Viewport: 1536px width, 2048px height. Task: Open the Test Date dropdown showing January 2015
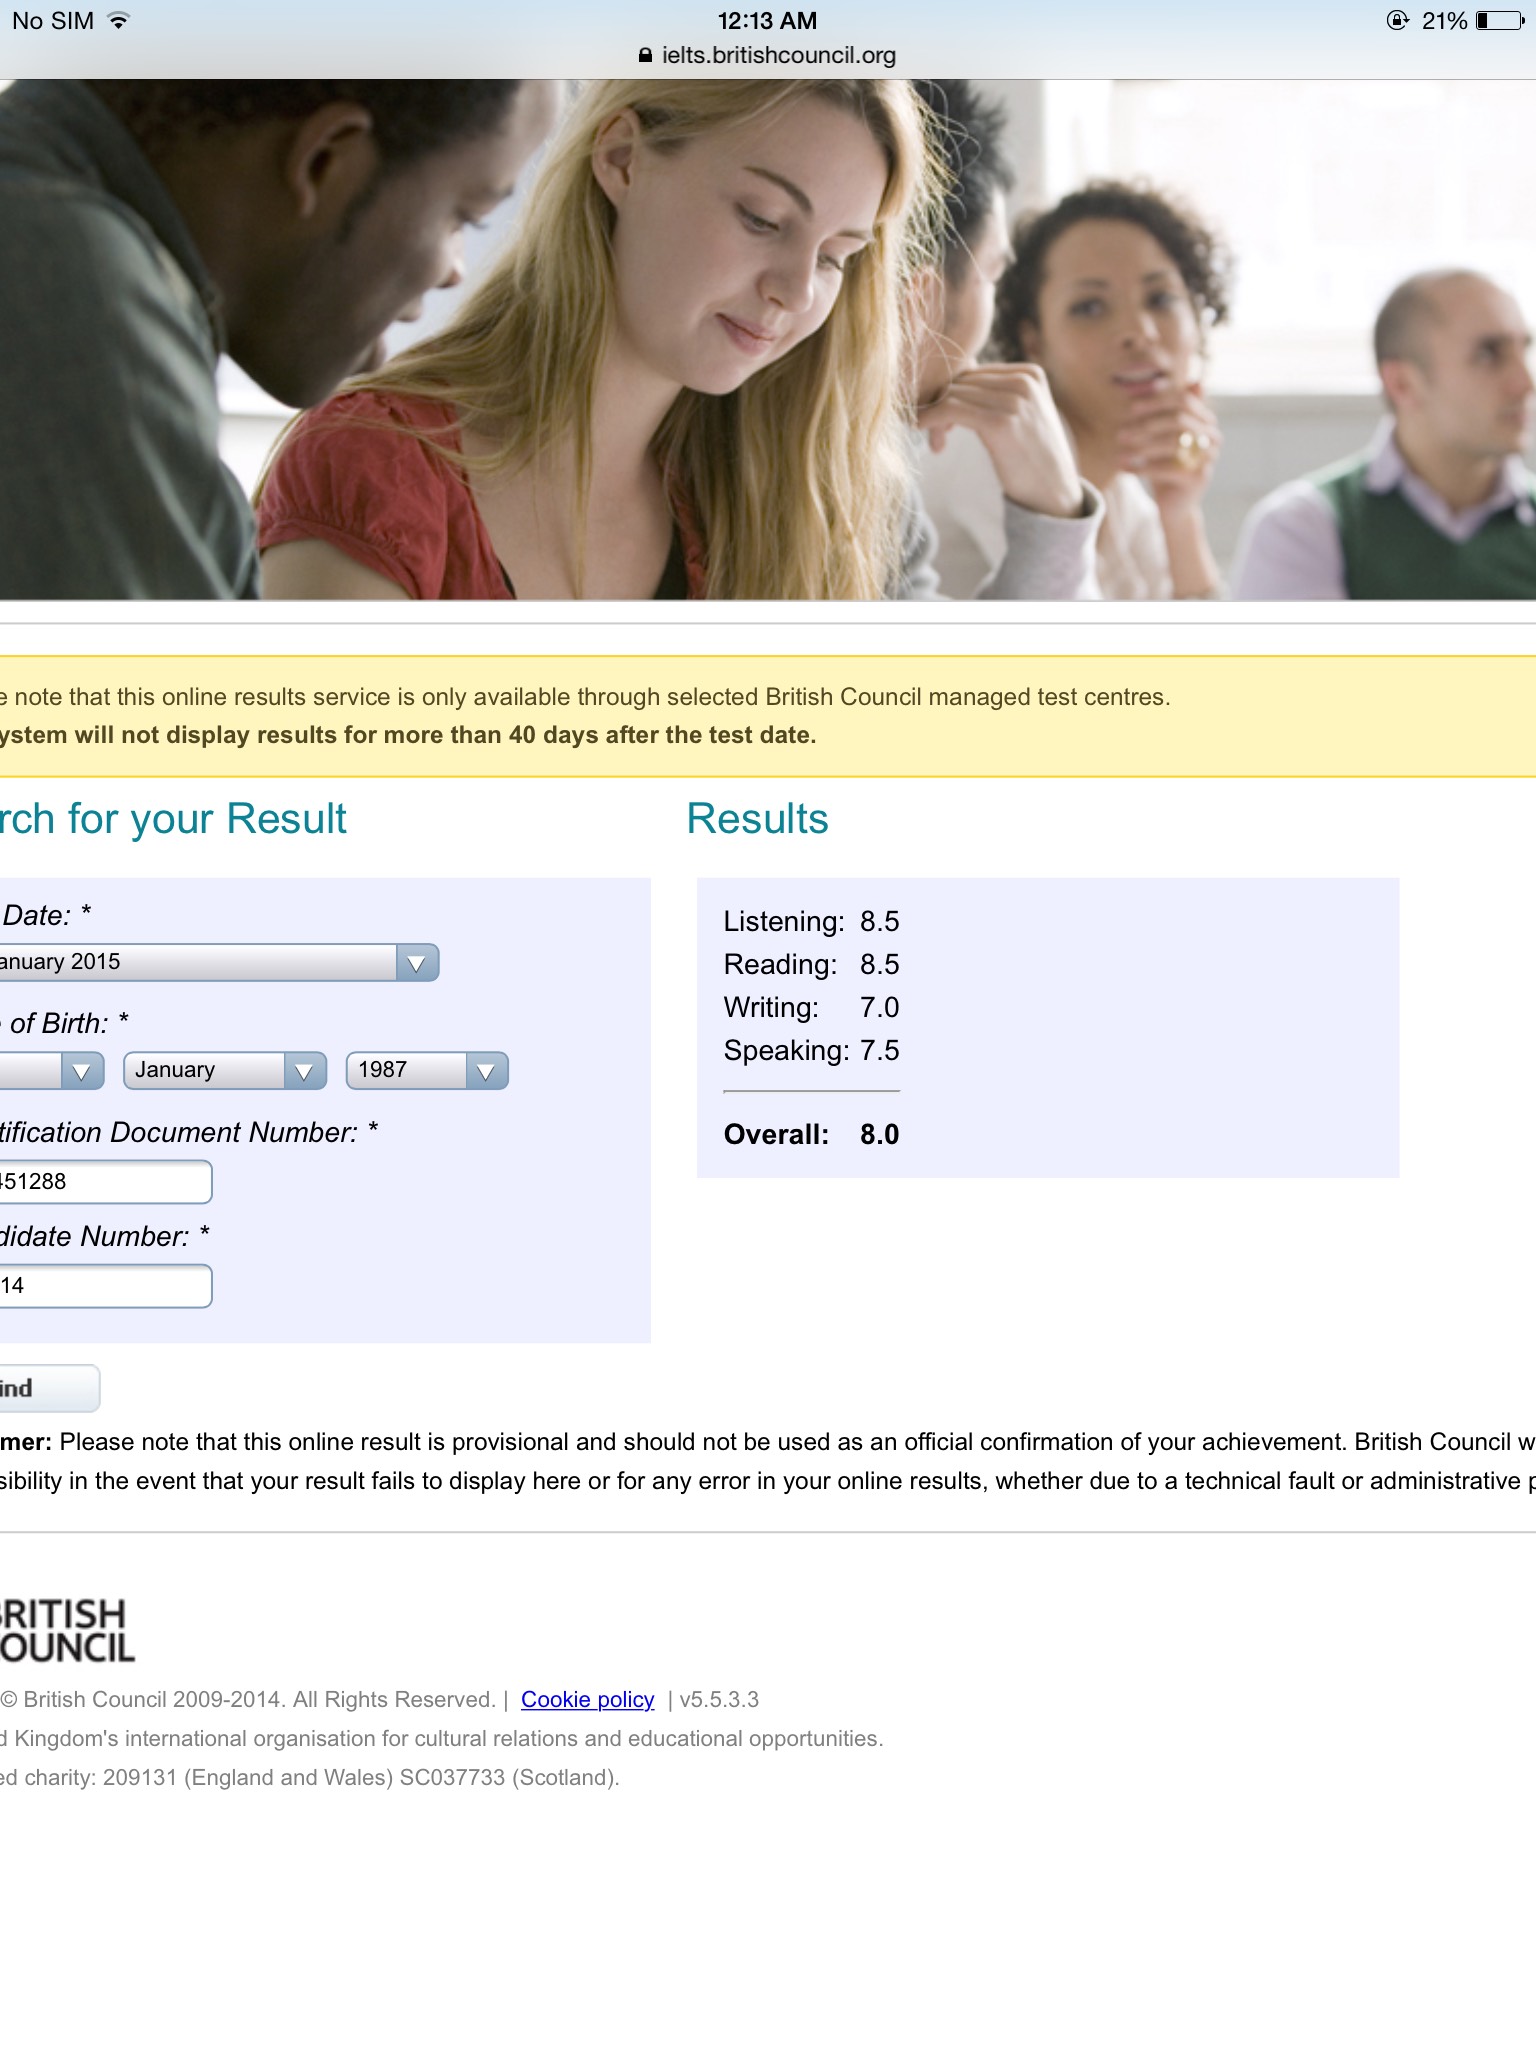click(219, 962)
